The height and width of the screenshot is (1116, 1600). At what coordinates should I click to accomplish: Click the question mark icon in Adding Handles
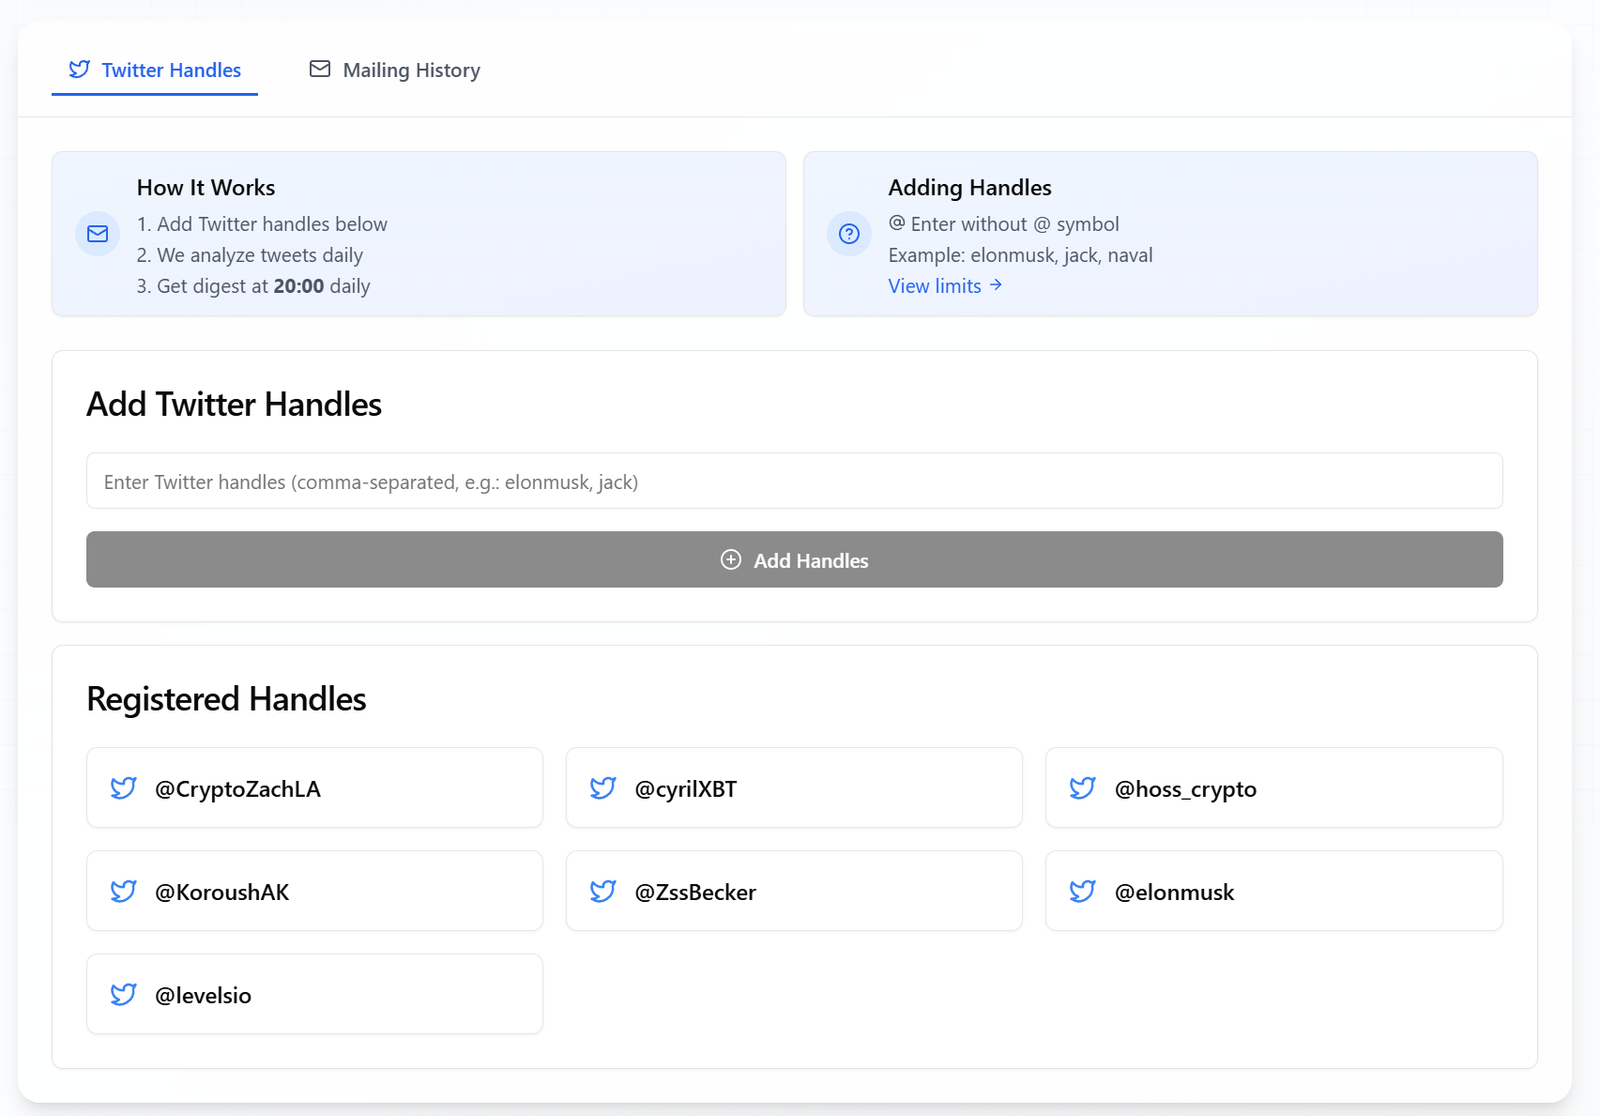[849, 234]
